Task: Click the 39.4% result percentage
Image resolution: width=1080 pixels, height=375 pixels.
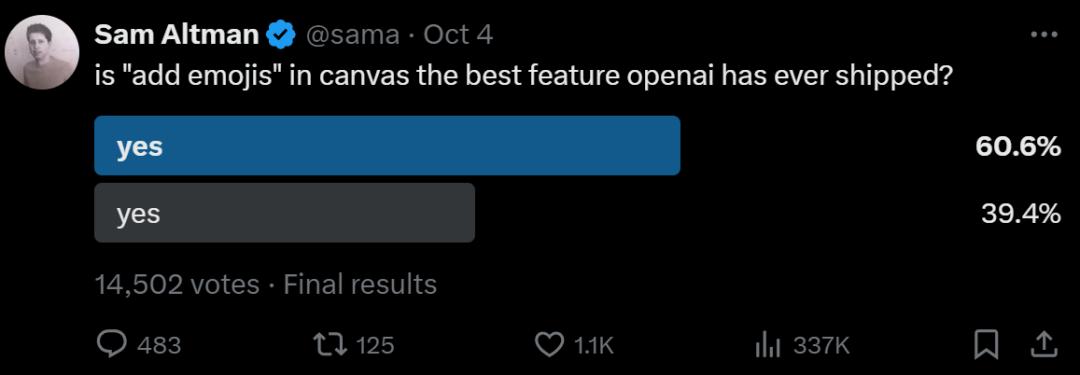Action: pyautogui.click(x=1020, y=214)
